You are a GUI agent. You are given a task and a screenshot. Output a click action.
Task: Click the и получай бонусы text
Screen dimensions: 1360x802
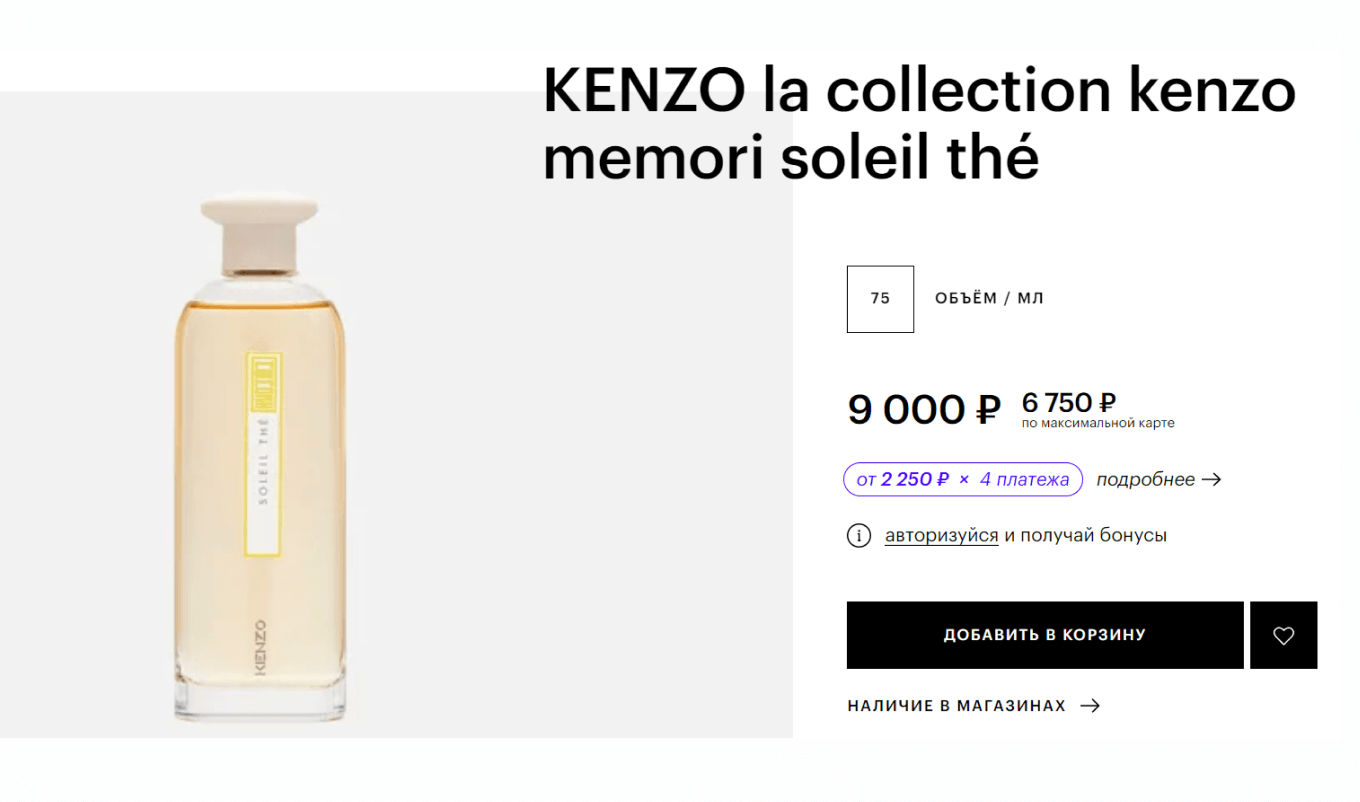coord(1085,535)
